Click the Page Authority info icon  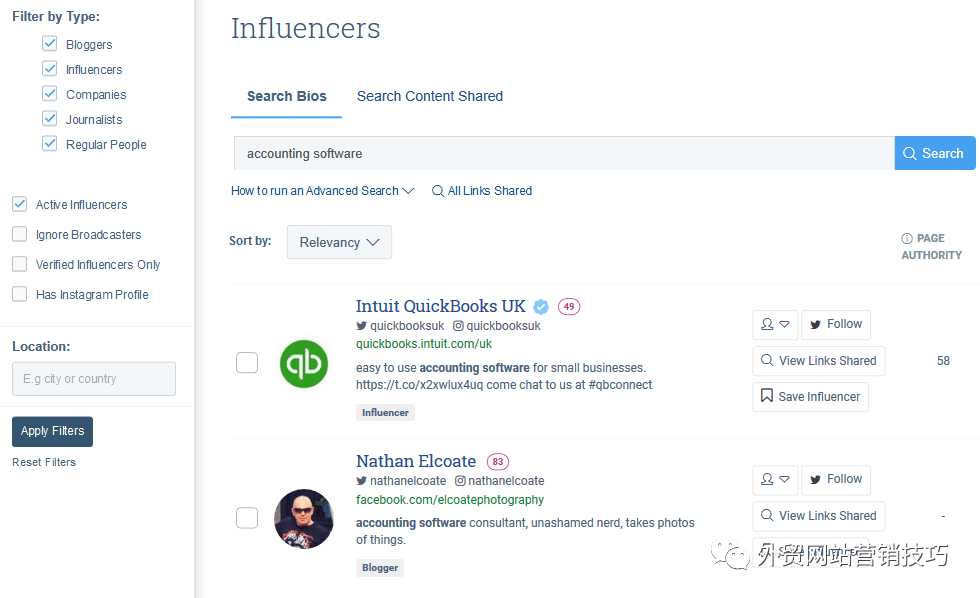(907, 238)
